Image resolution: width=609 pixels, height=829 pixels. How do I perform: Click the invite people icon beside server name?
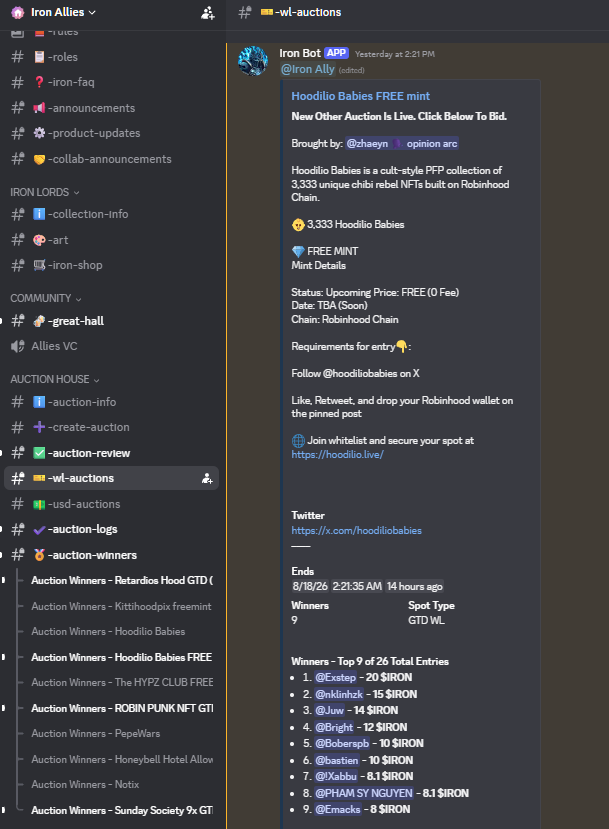click(x=208, y=13)
